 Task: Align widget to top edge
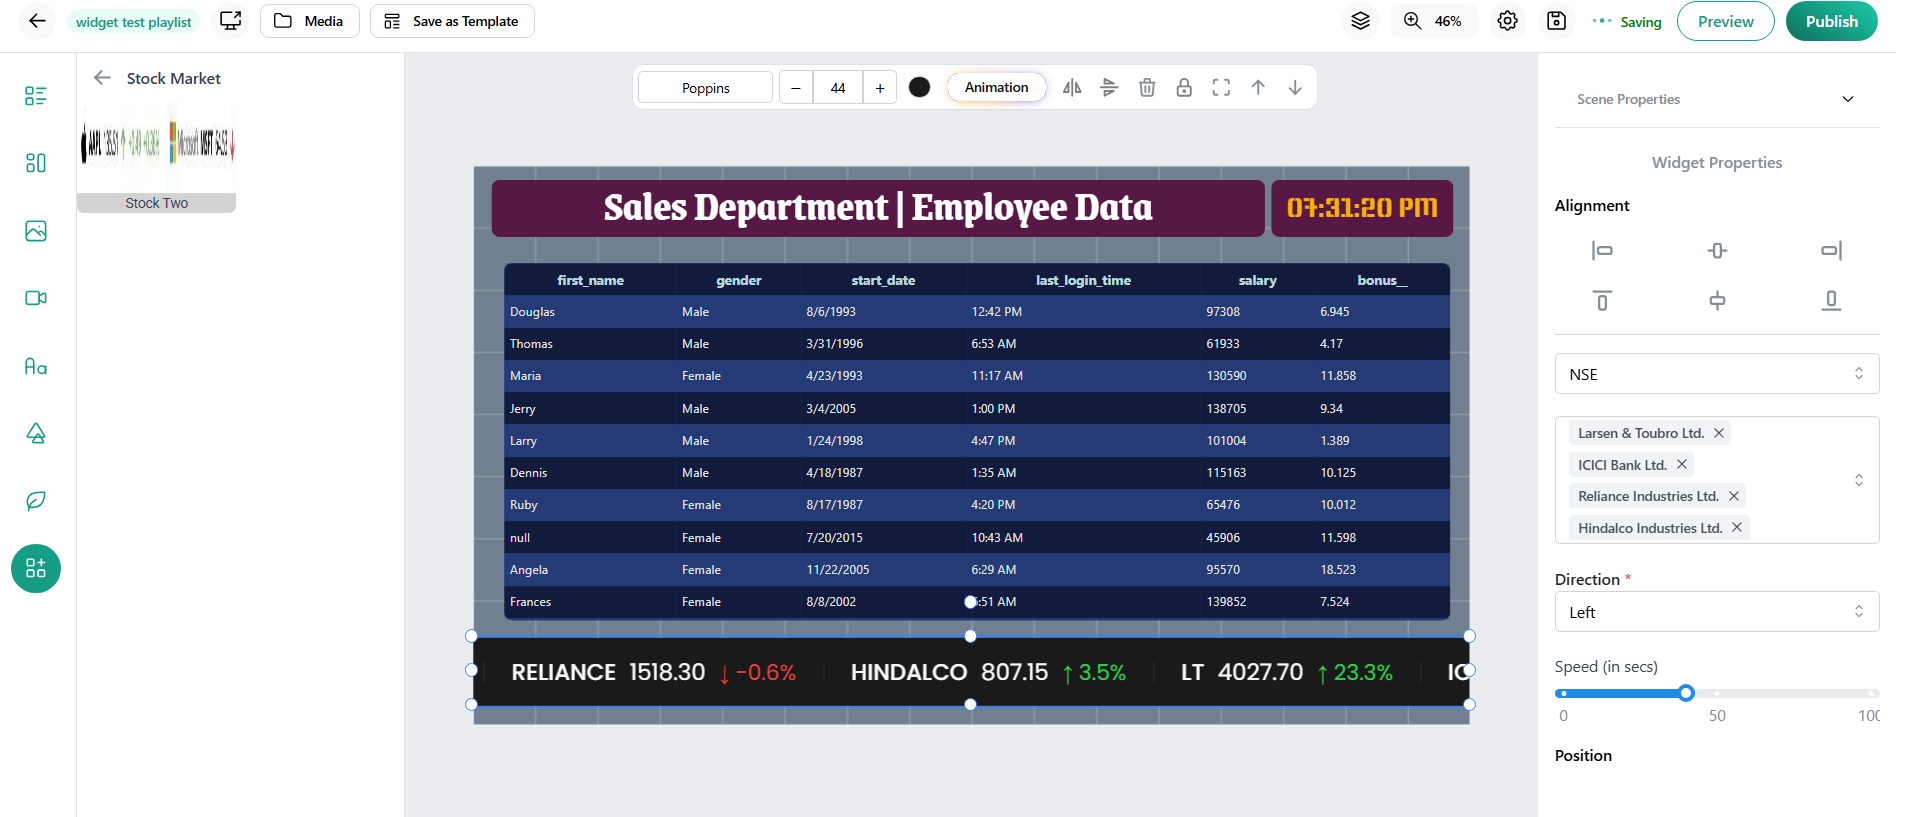[1602, 300]
